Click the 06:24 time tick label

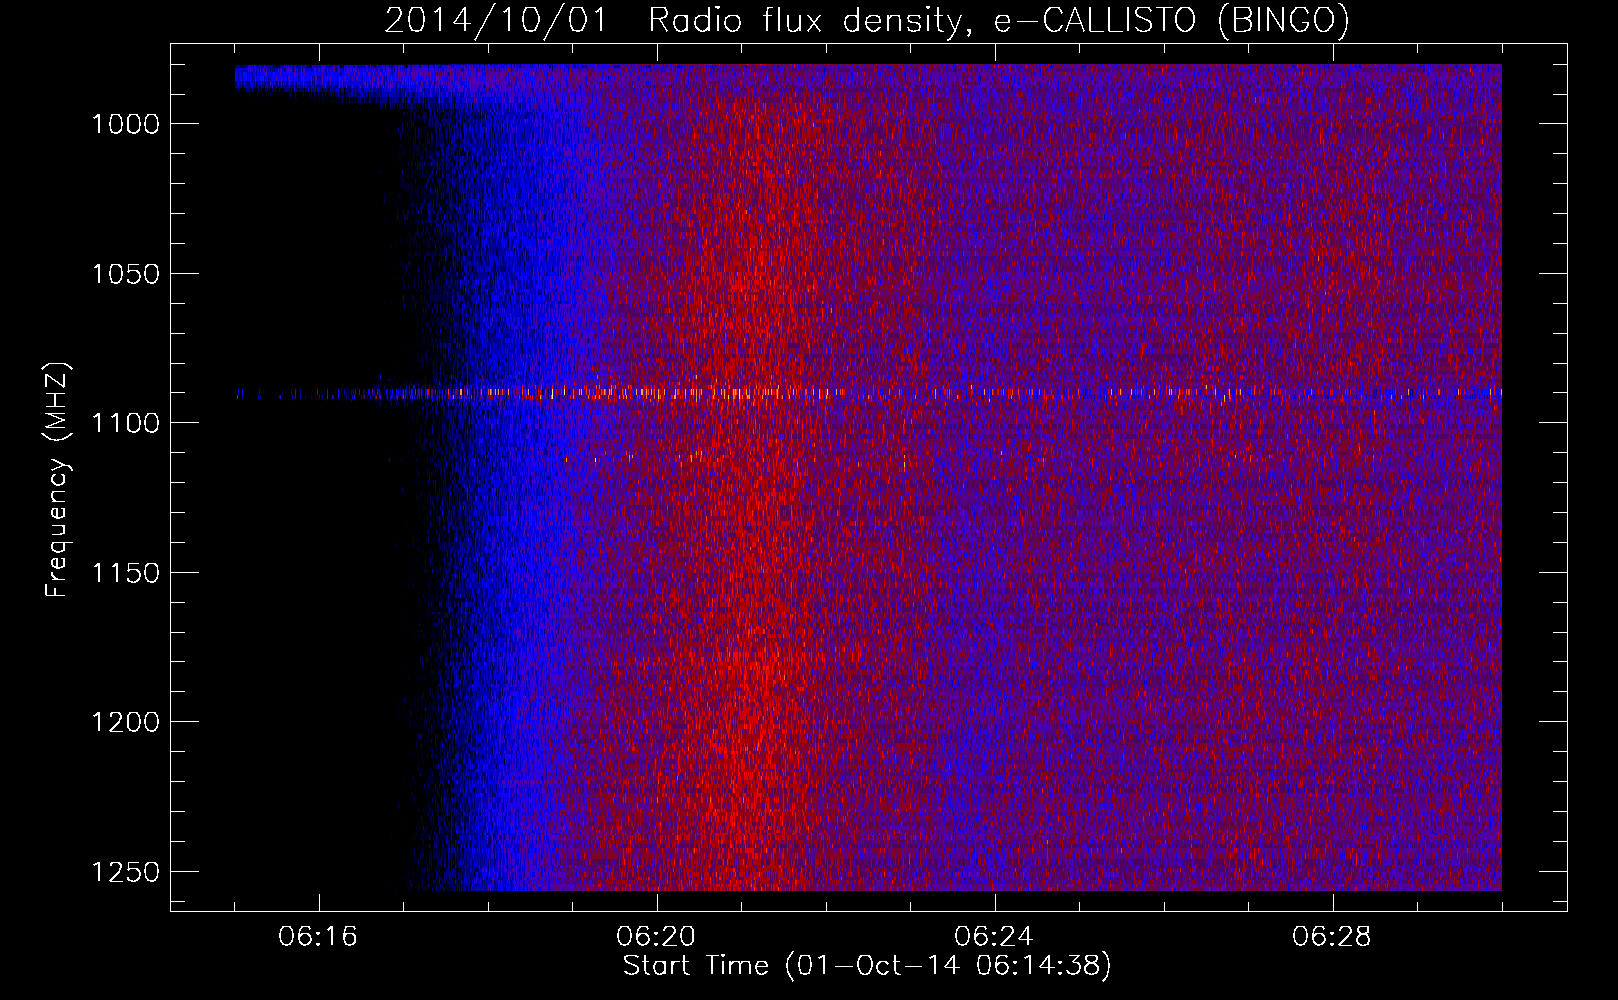tap(995, 937)
